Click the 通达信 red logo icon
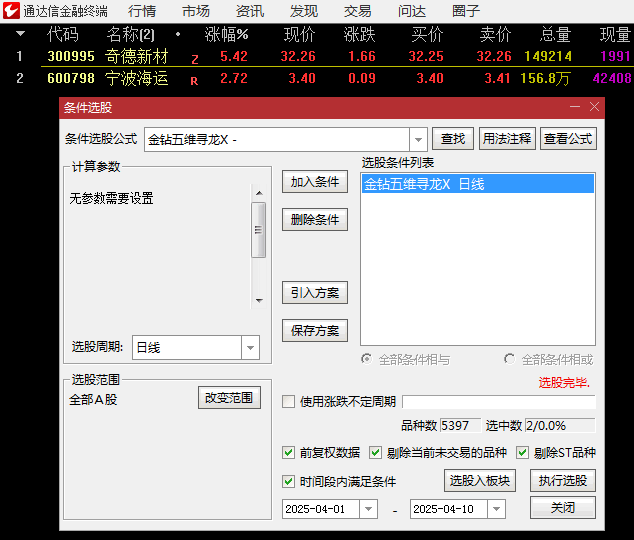Image resolution: width=634 pixels, height=540 pixels. [x=11, y=11]
